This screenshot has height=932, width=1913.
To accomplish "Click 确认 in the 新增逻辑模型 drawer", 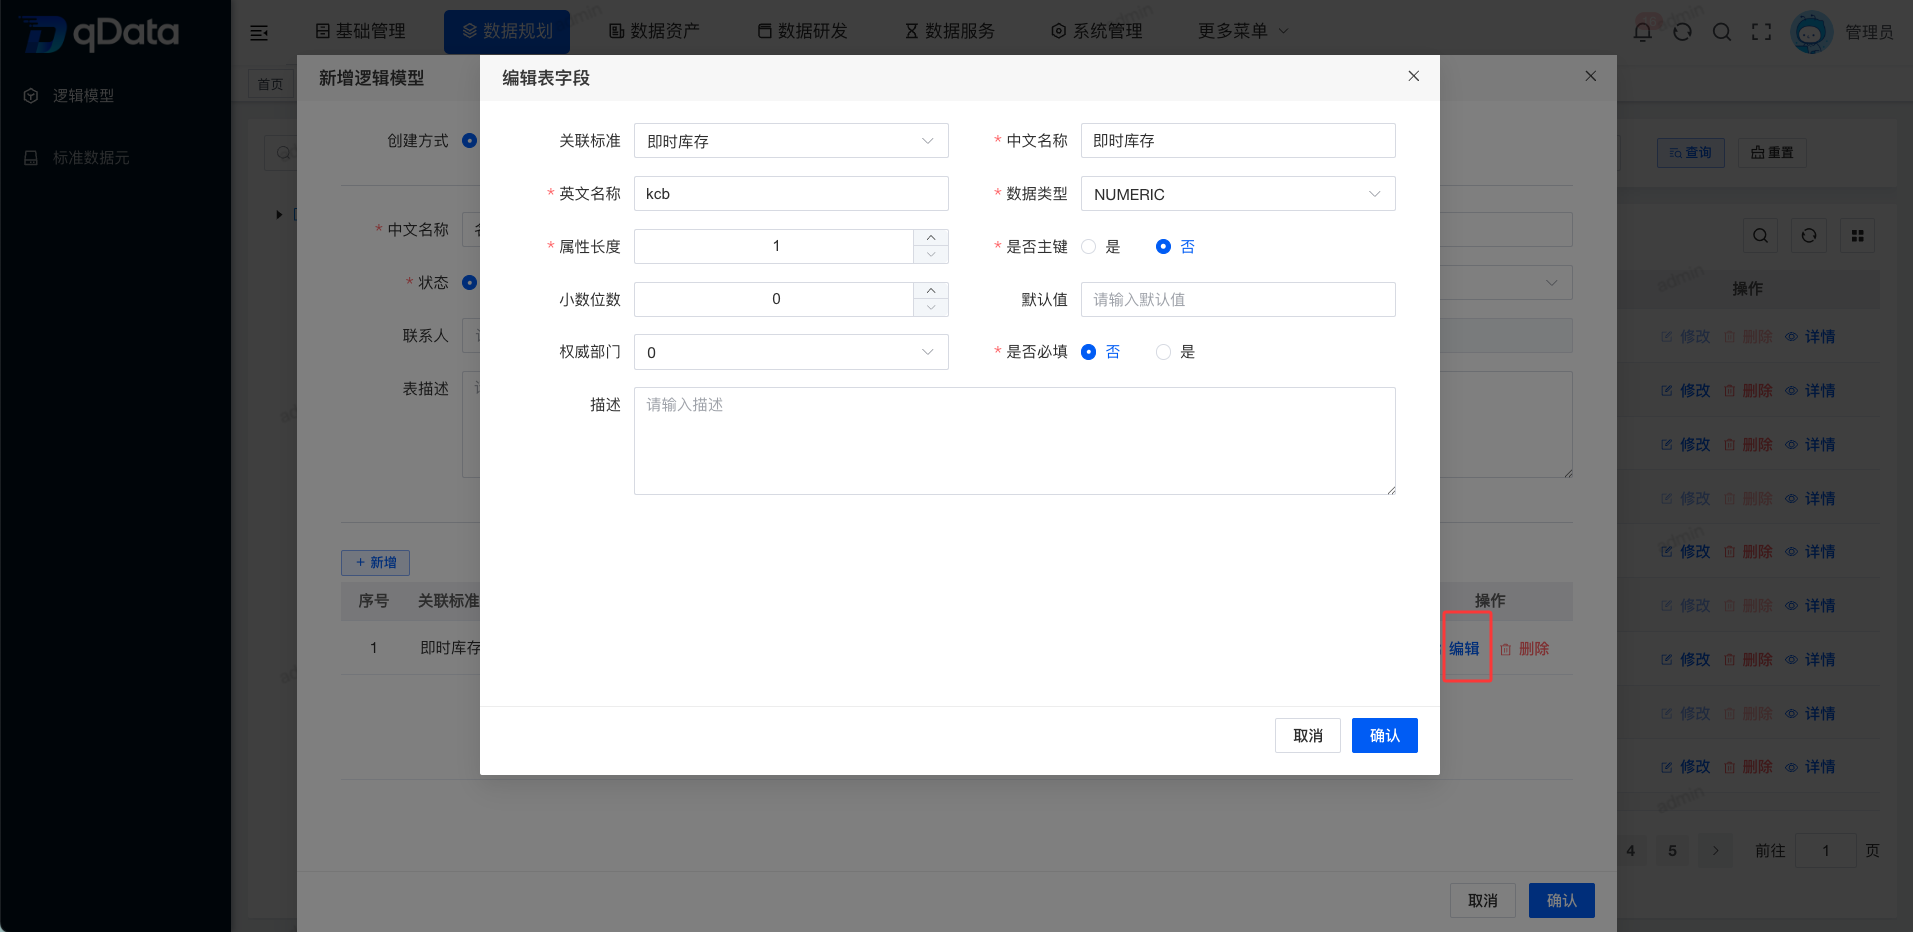I will 1562,901.
